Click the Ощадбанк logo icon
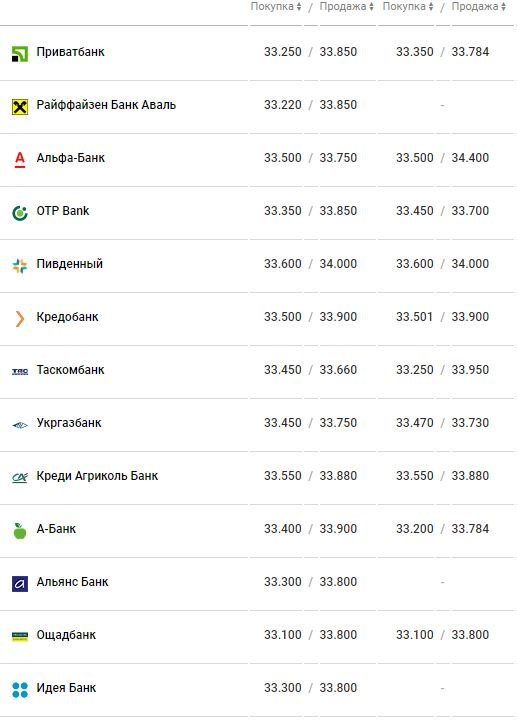The height and width of the screenshot is (726, 517). coord(20,637)
